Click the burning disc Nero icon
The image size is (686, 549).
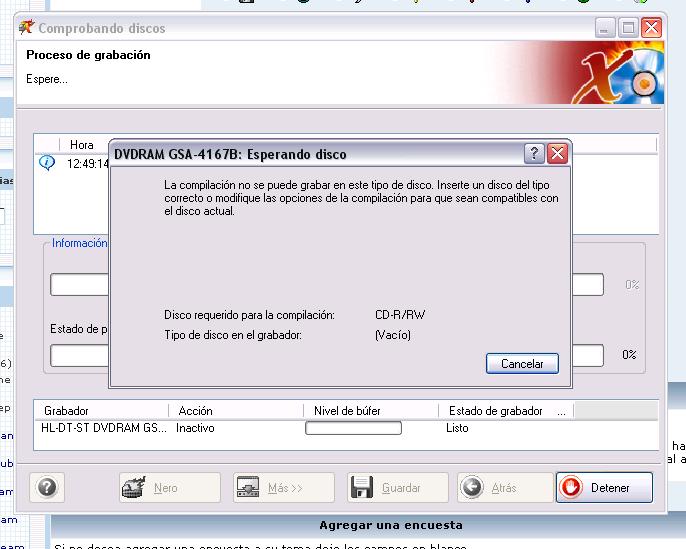tap(133, 487)
